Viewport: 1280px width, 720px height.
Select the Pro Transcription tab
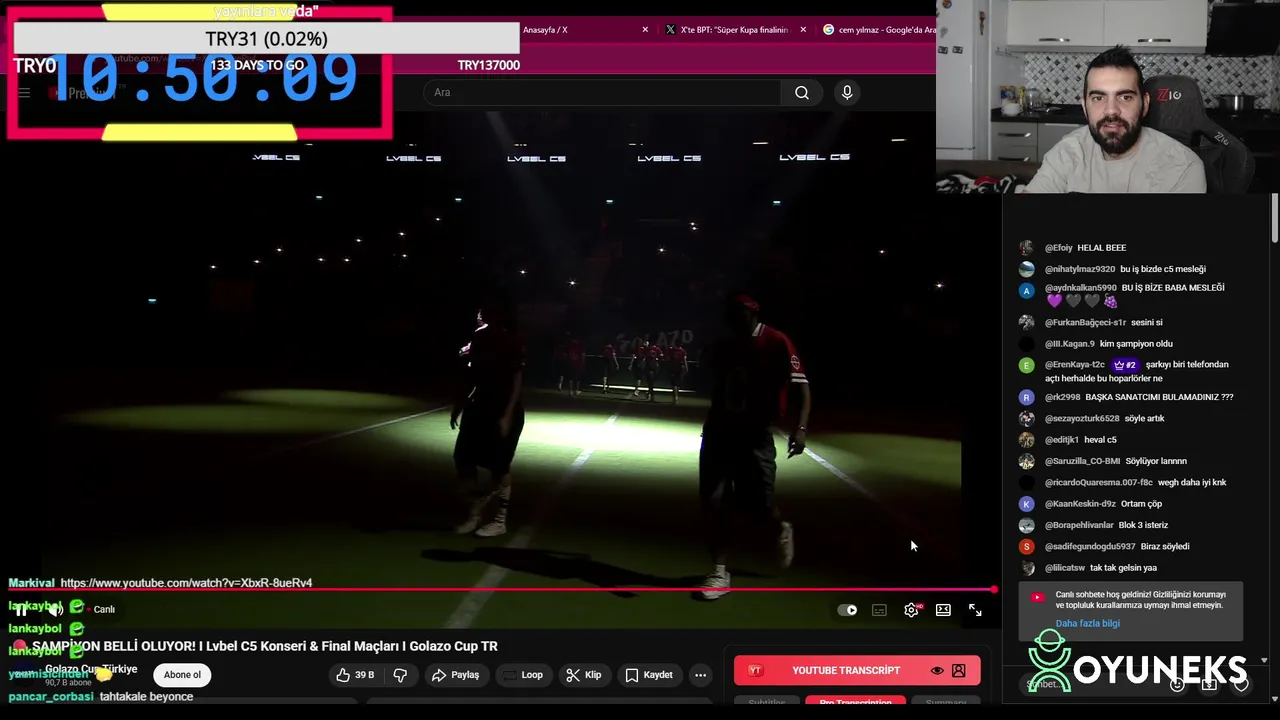pyautogui.click(x=855, y=702)
